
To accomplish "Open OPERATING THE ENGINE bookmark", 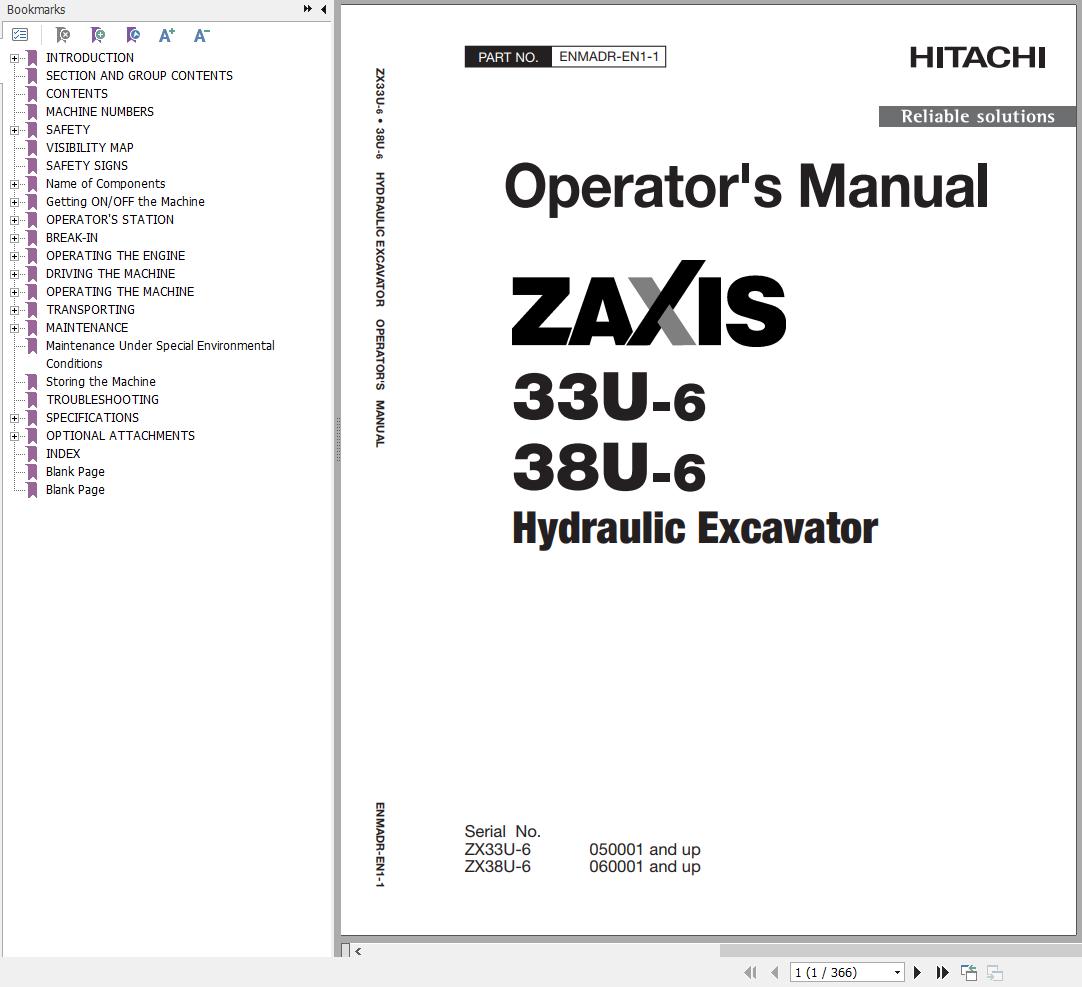I will click(x=115, y=255).
